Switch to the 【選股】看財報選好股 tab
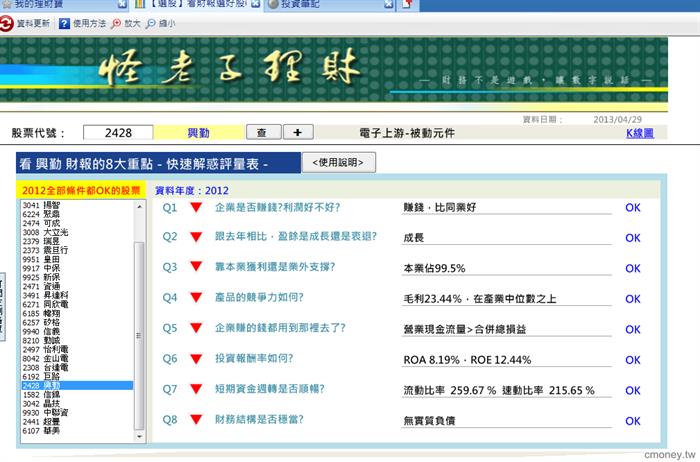Screen dimensions: 700x462 197,4
